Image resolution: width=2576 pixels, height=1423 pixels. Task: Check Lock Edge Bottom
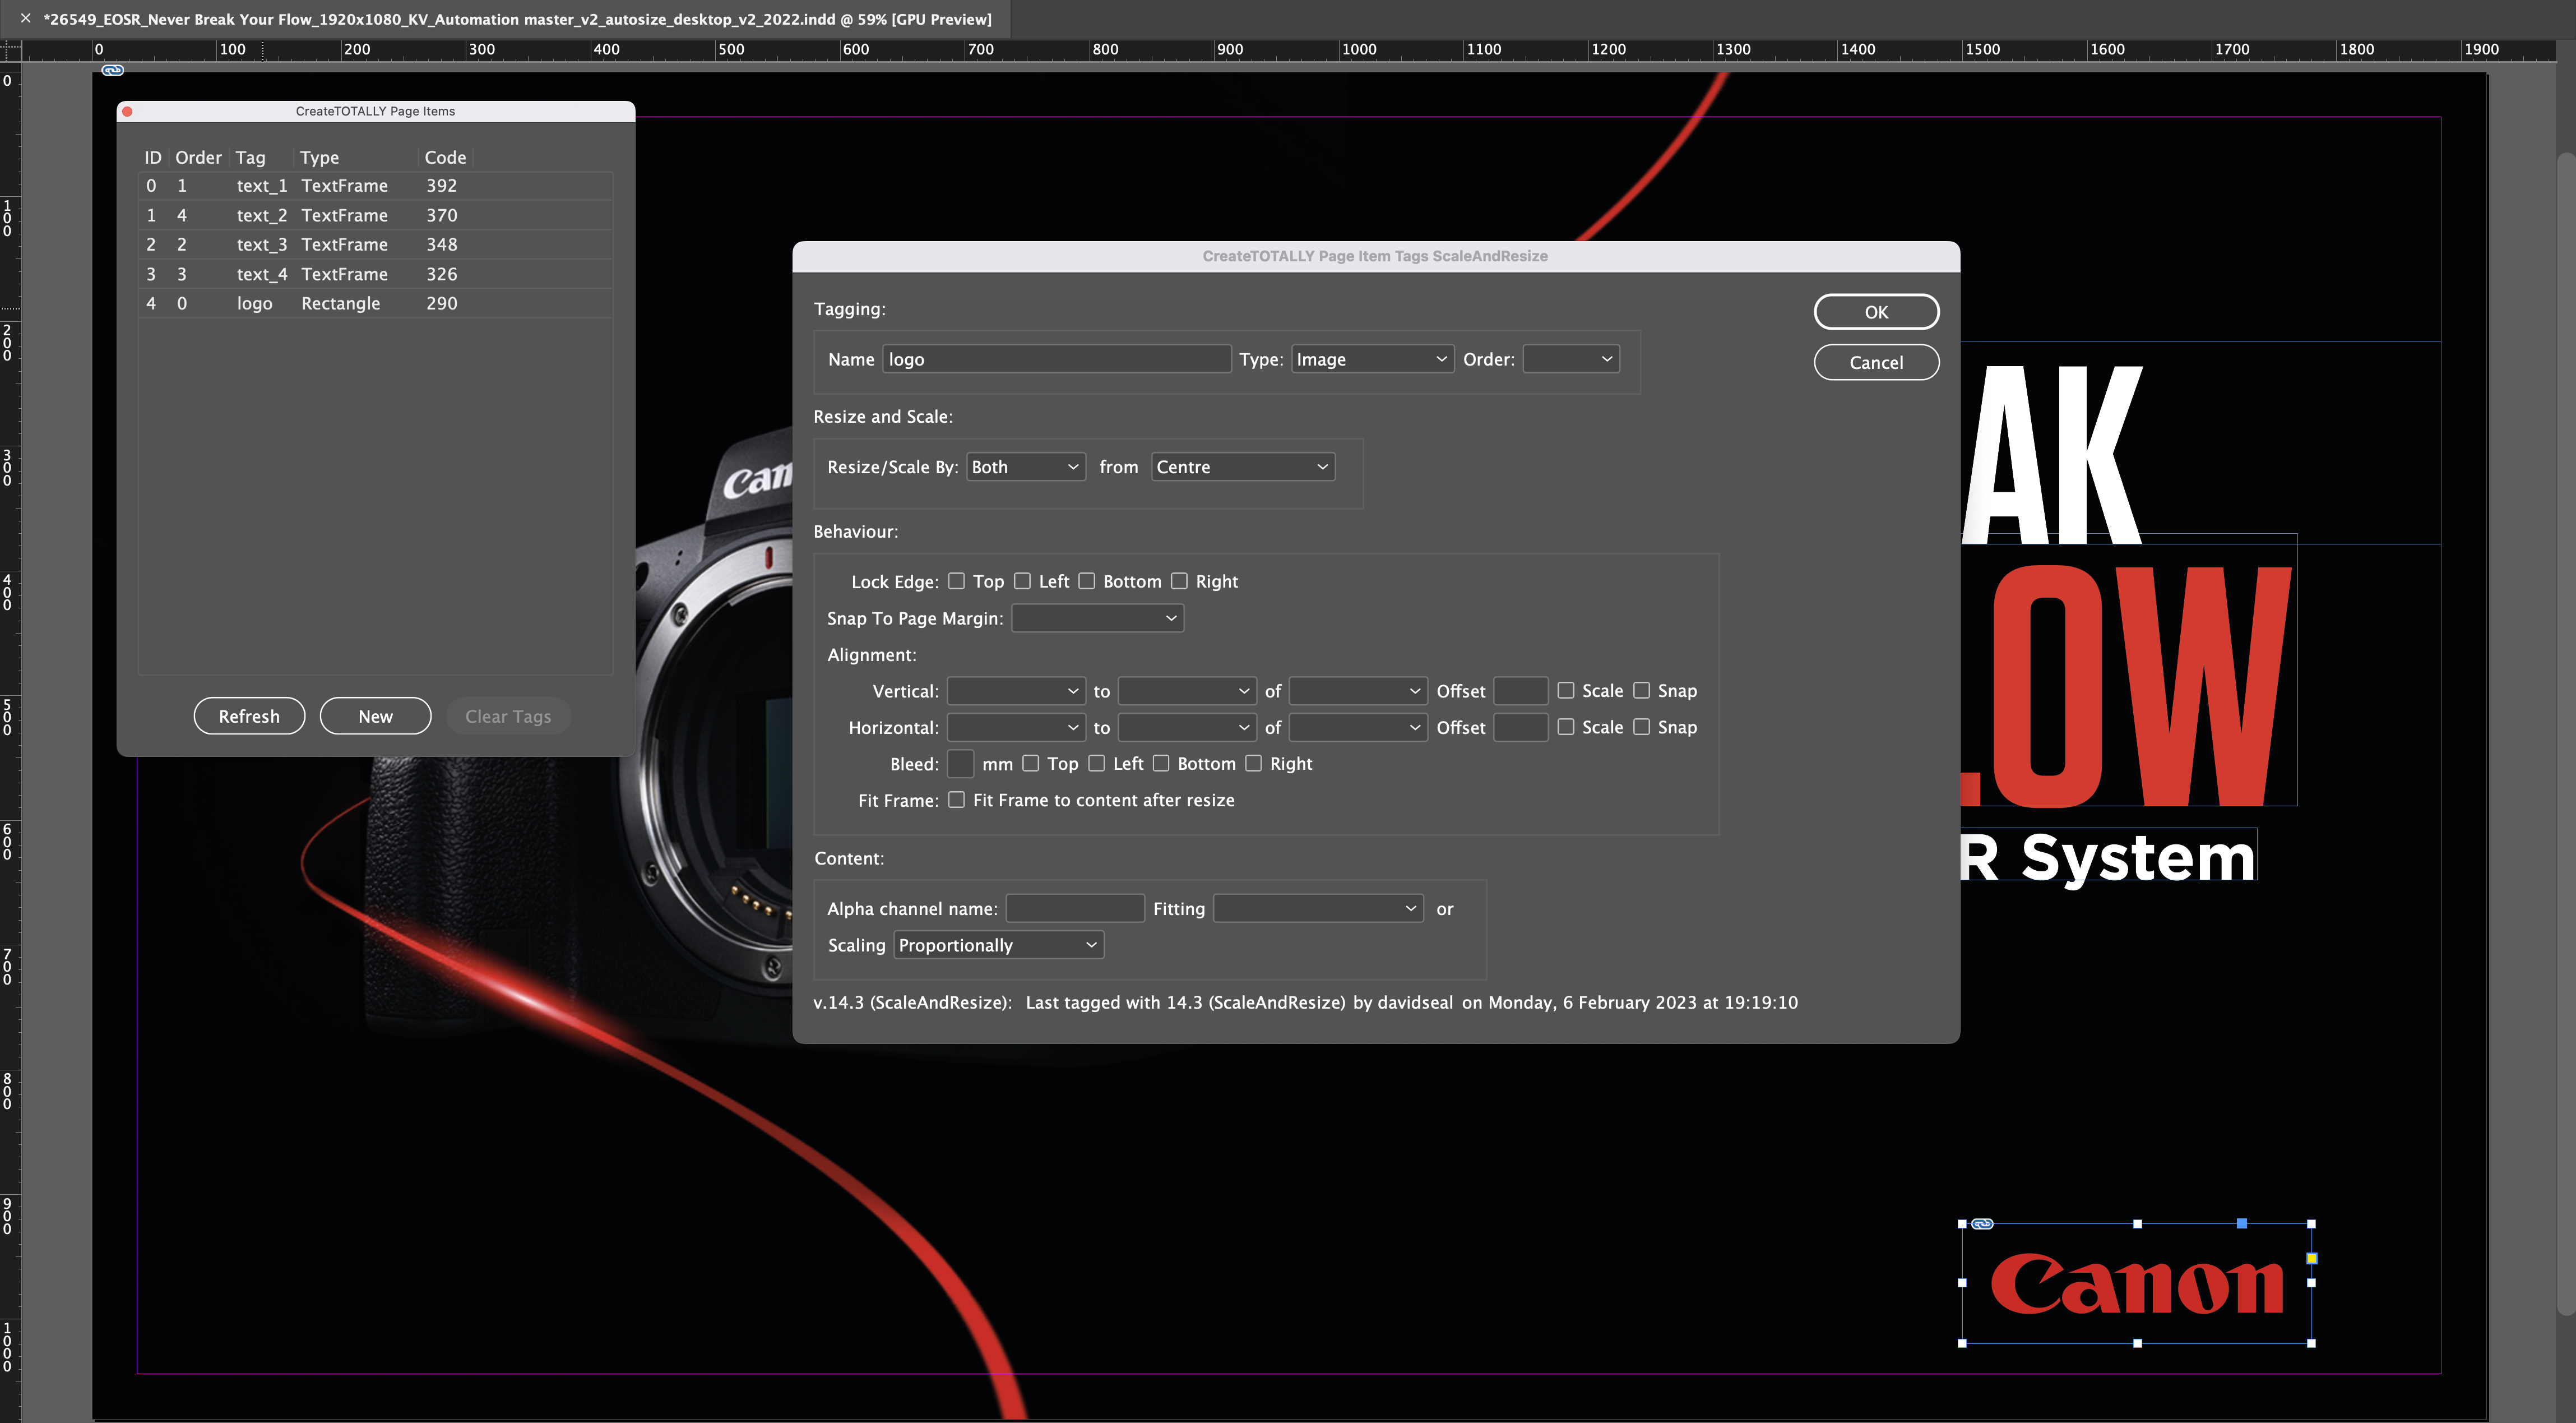coord(1087,581)
